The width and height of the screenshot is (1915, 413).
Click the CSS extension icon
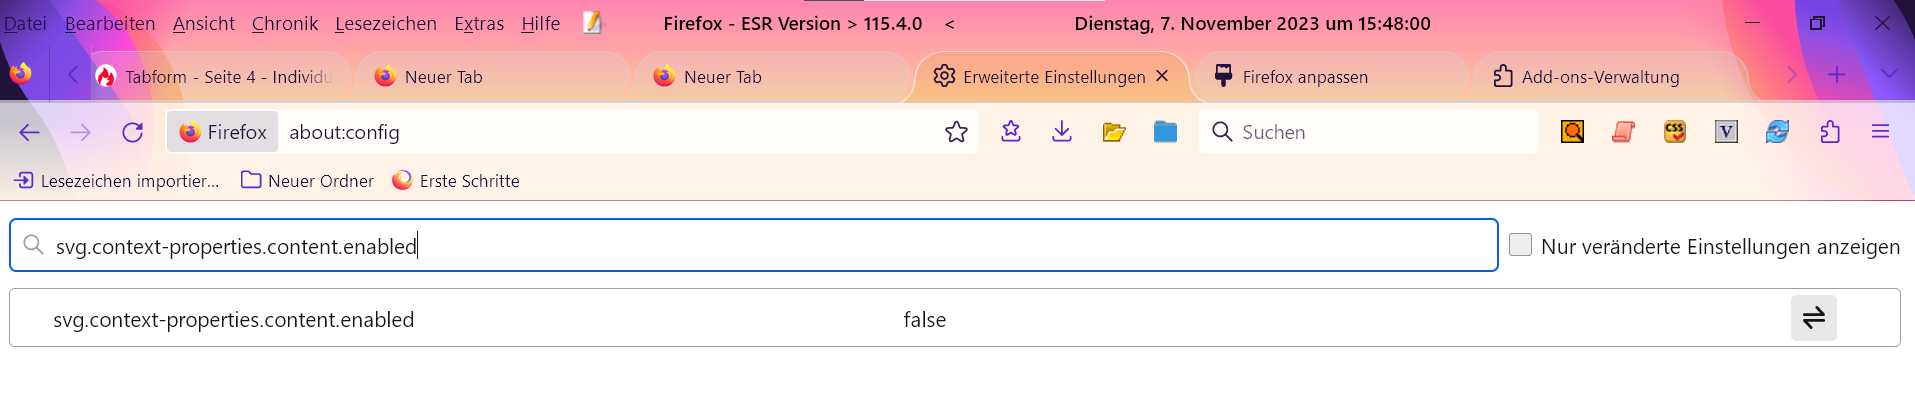click(1675, 132)
